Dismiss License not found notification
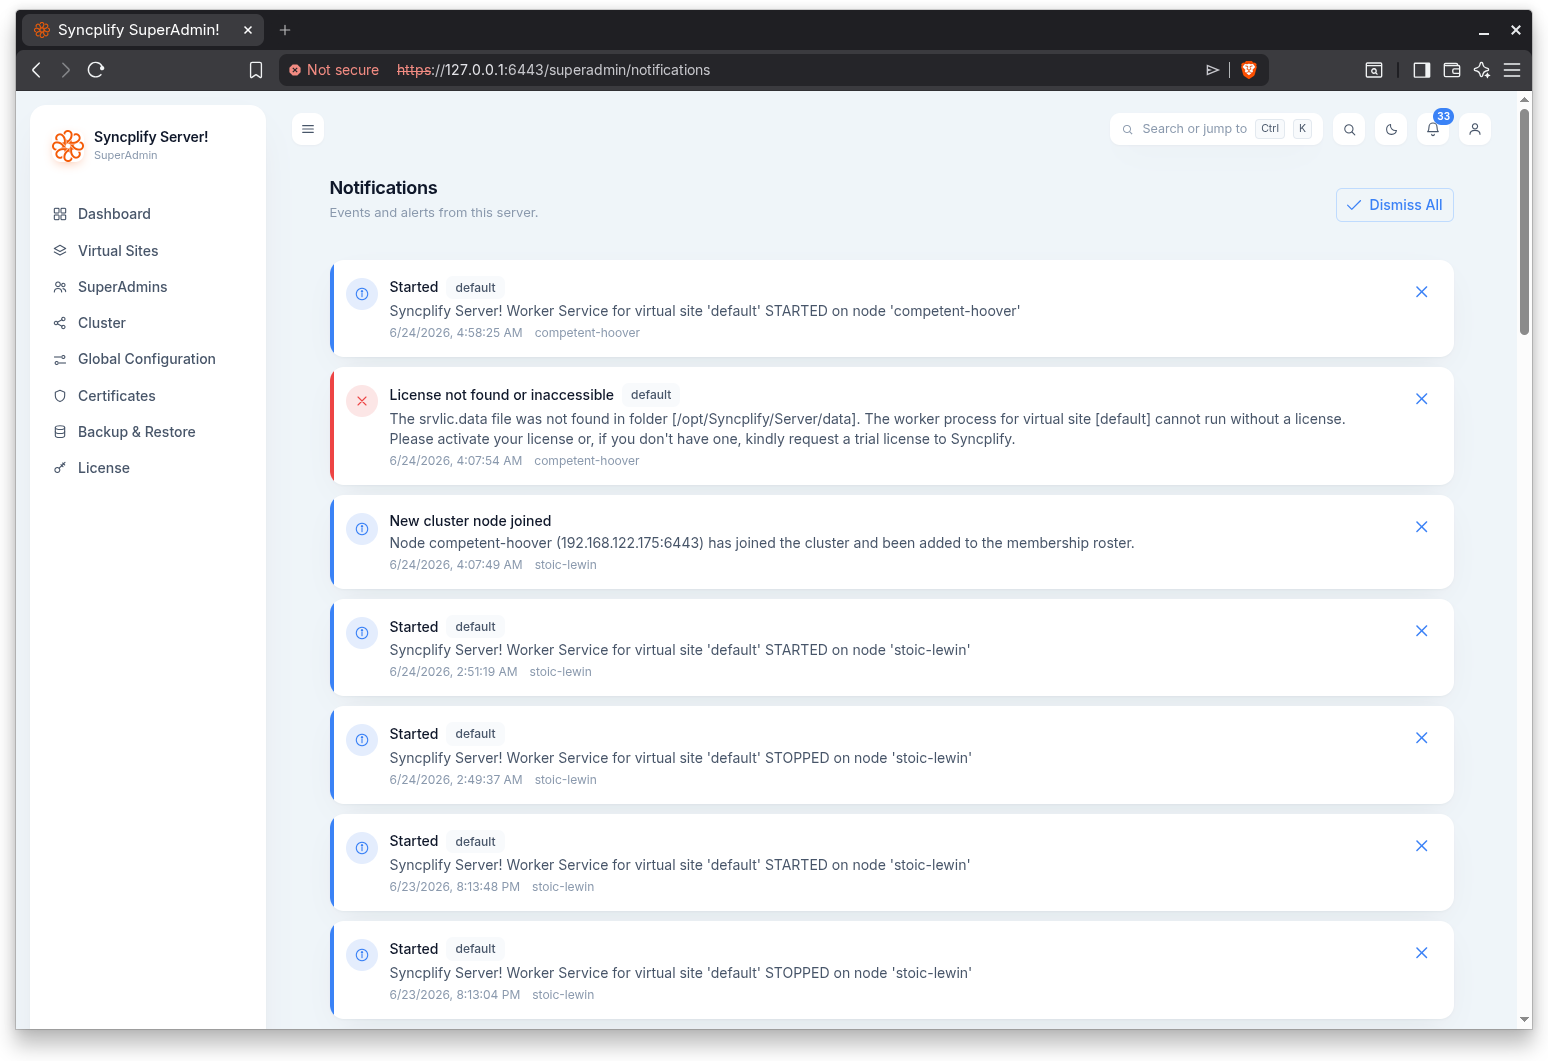 tap(1421, 399)
